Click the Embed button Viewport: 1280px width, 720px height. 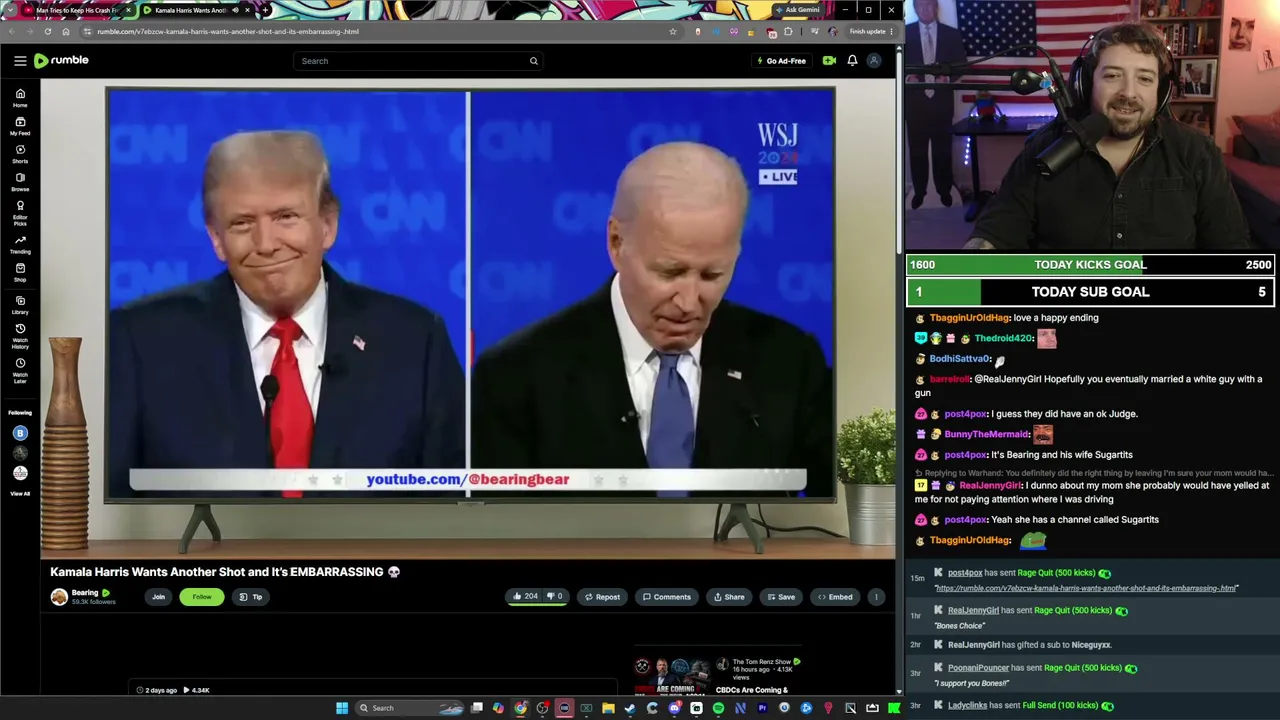click(835, 597)
